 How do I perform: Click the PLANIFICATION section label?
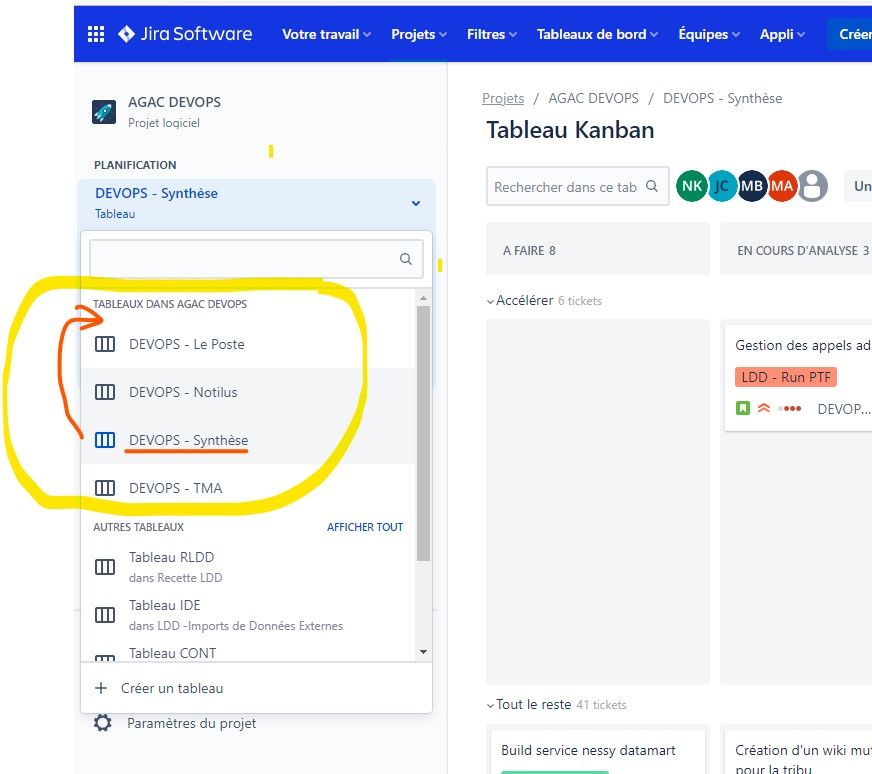click(135, 165)
